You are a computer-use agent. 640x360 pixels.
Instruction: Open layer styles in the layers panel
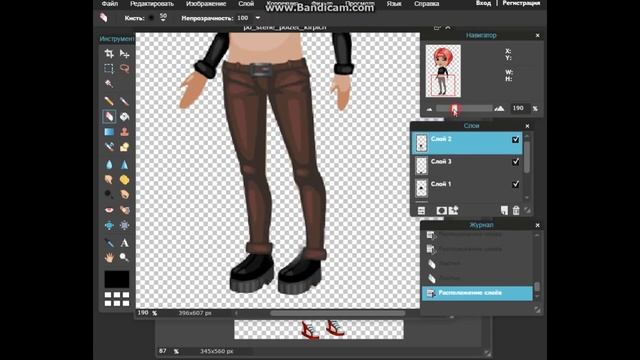pos(453,211)
